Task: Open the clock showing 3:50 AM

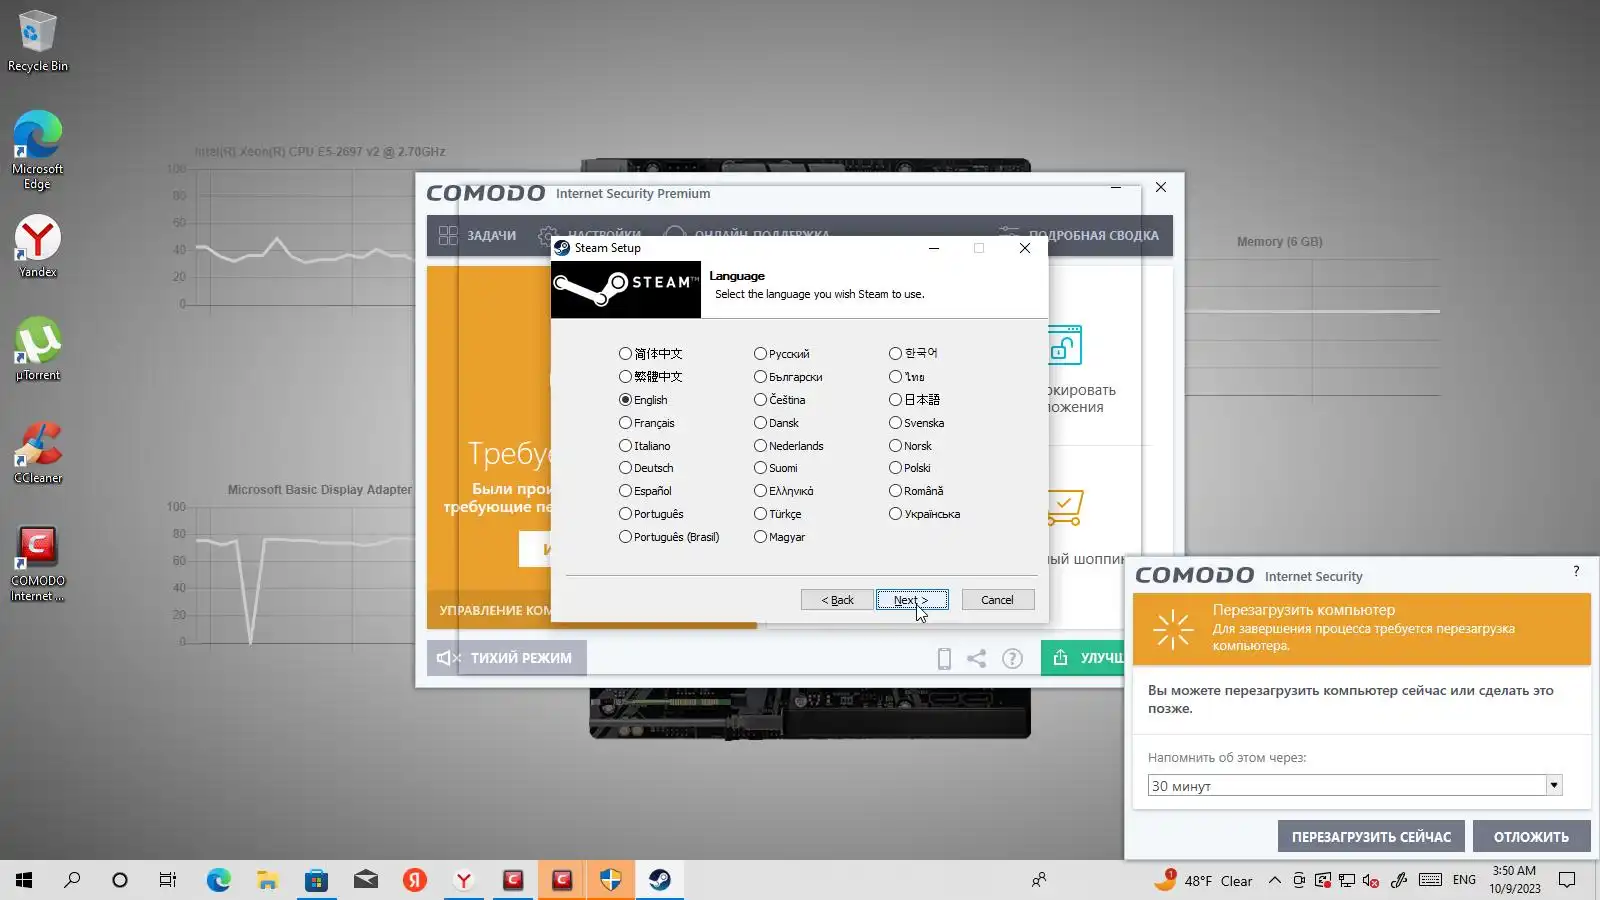Action: (x=1514, y=880)
